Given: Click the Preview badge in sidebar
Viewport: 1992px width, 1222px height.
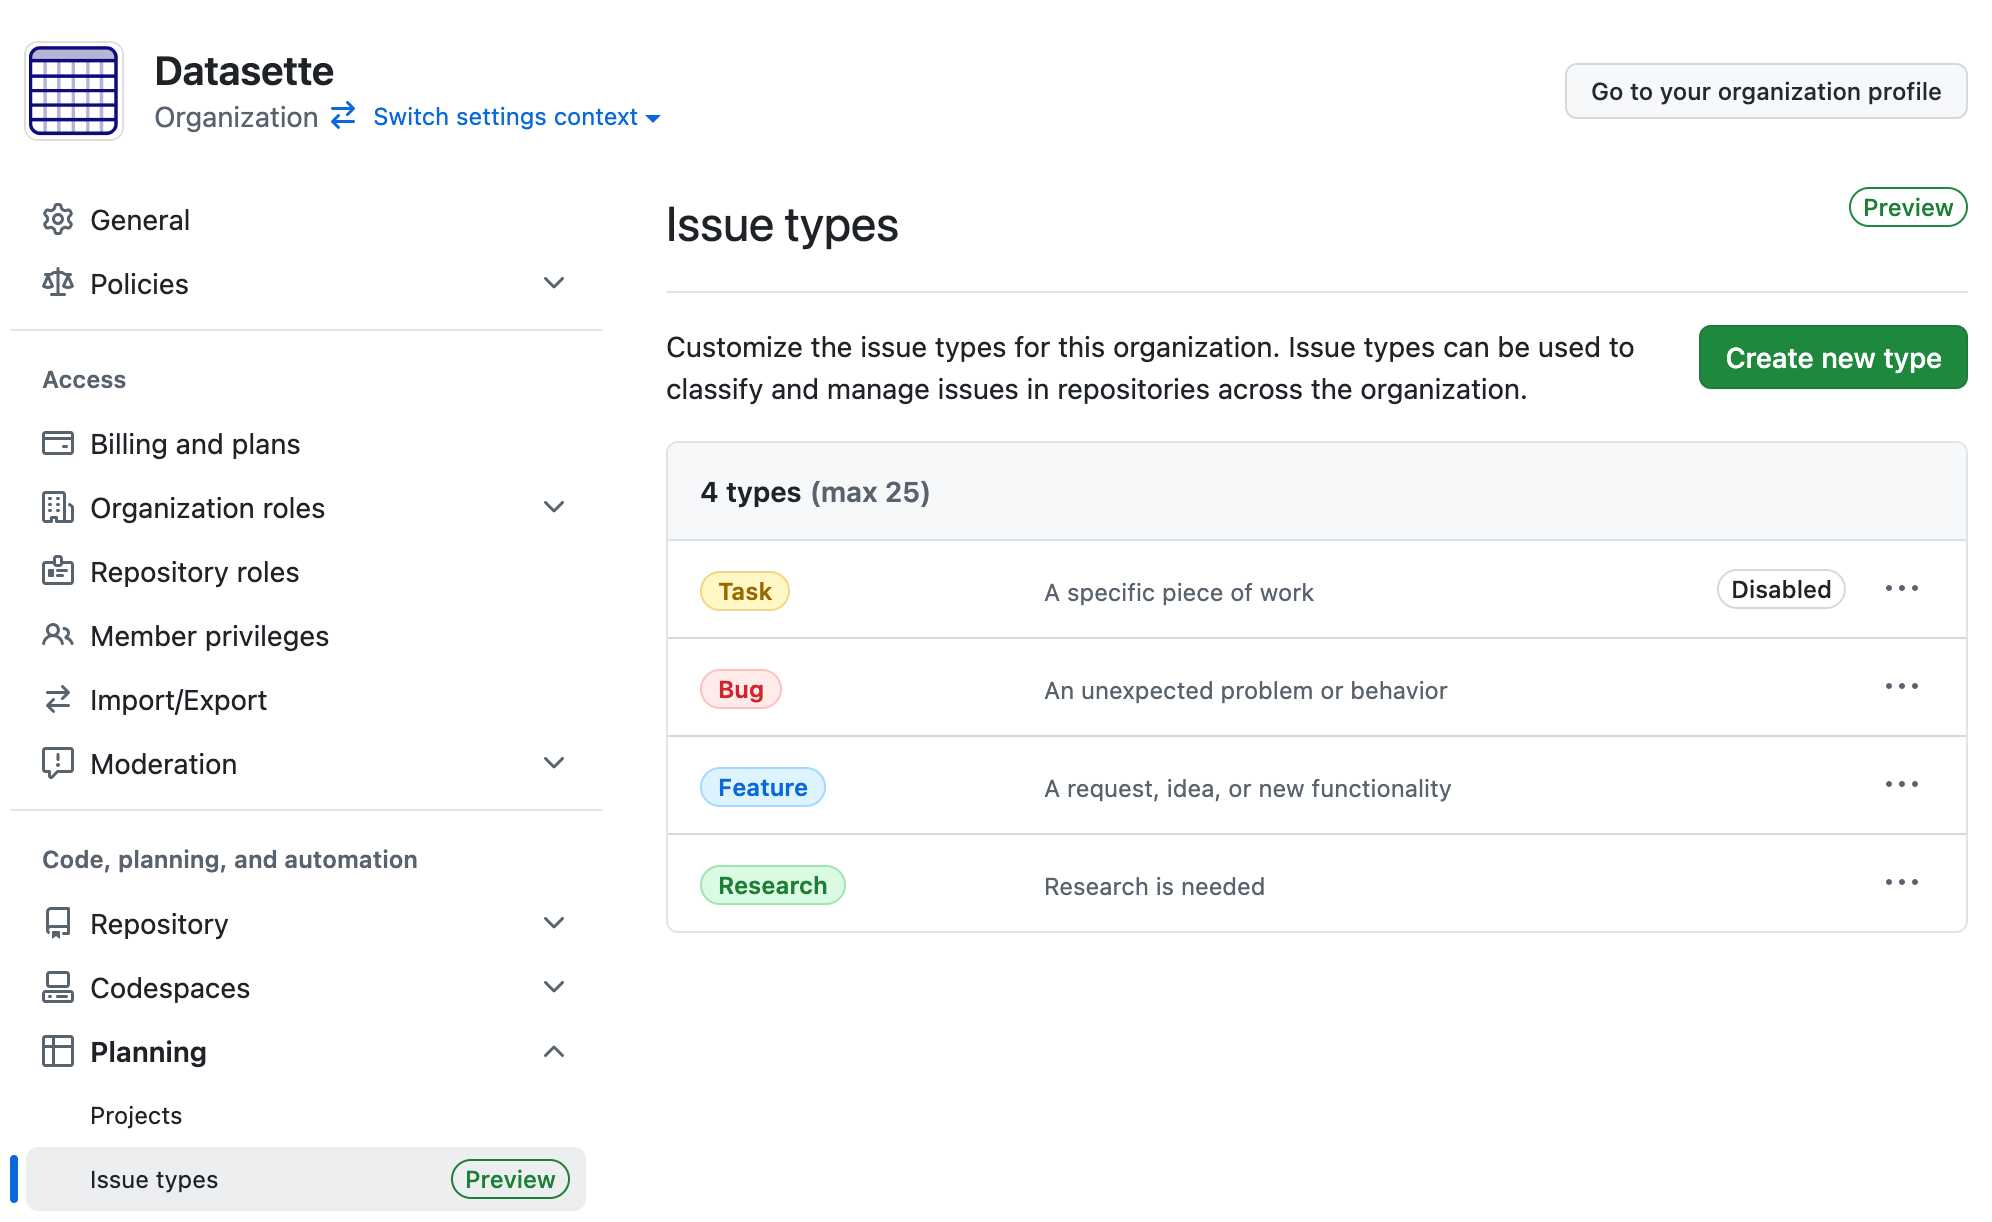Looking at the screenshot, I should pyautogui.click(x=510, y=1179).
